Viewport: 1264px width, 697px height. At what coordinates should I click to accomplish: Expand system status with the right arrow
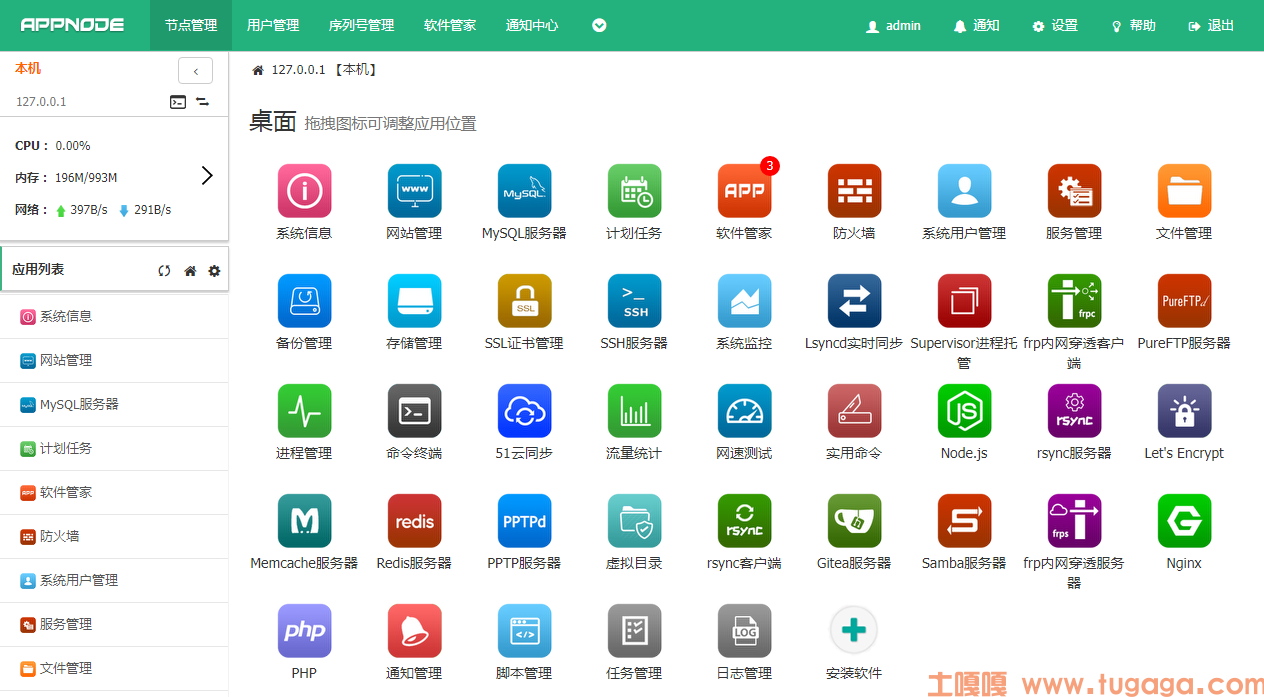(207, 176)
